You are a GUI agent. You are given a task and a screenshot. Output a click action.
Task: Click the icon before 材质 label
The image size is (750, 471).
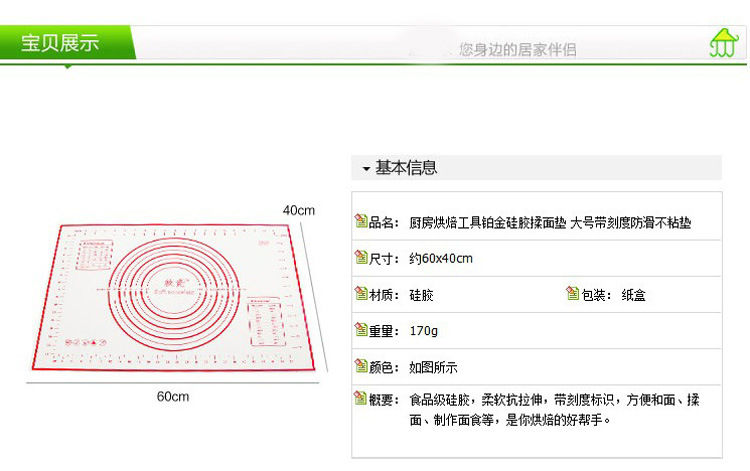point(361,294)
